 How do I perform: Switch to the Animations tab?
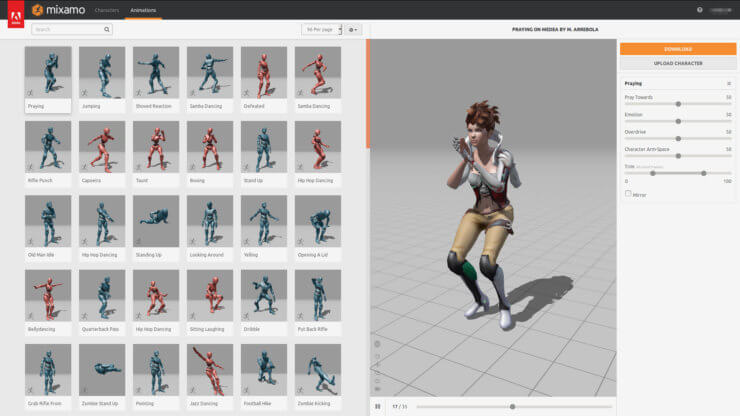click(143, 10)
